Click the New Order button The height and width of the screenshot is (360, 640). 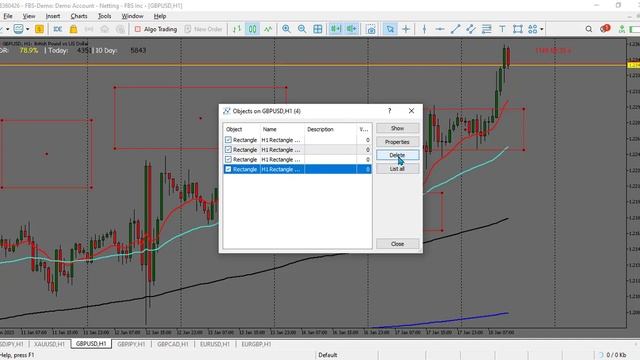pyautogui.click(x=203, y=29)
